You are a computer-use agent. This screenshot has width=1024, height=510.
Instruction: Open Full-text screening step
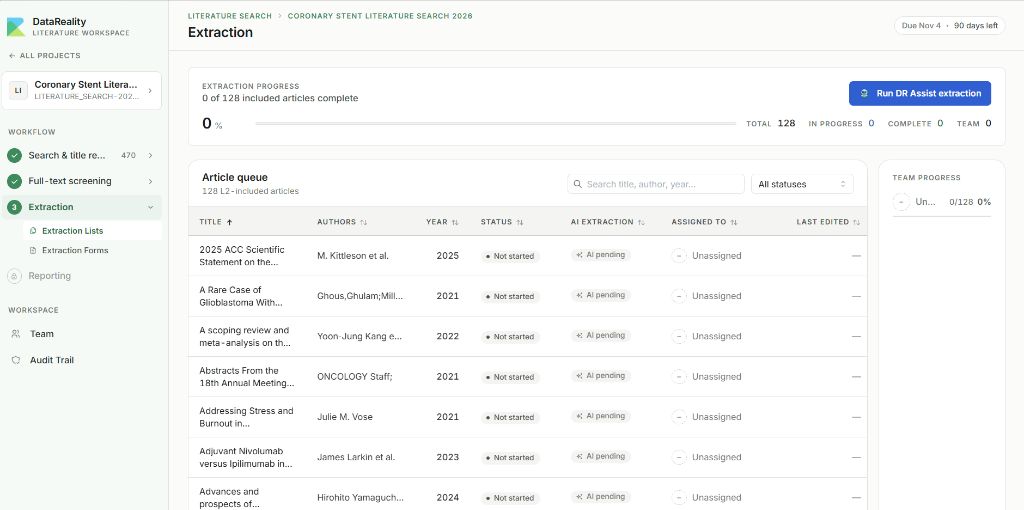pos(82,181)
